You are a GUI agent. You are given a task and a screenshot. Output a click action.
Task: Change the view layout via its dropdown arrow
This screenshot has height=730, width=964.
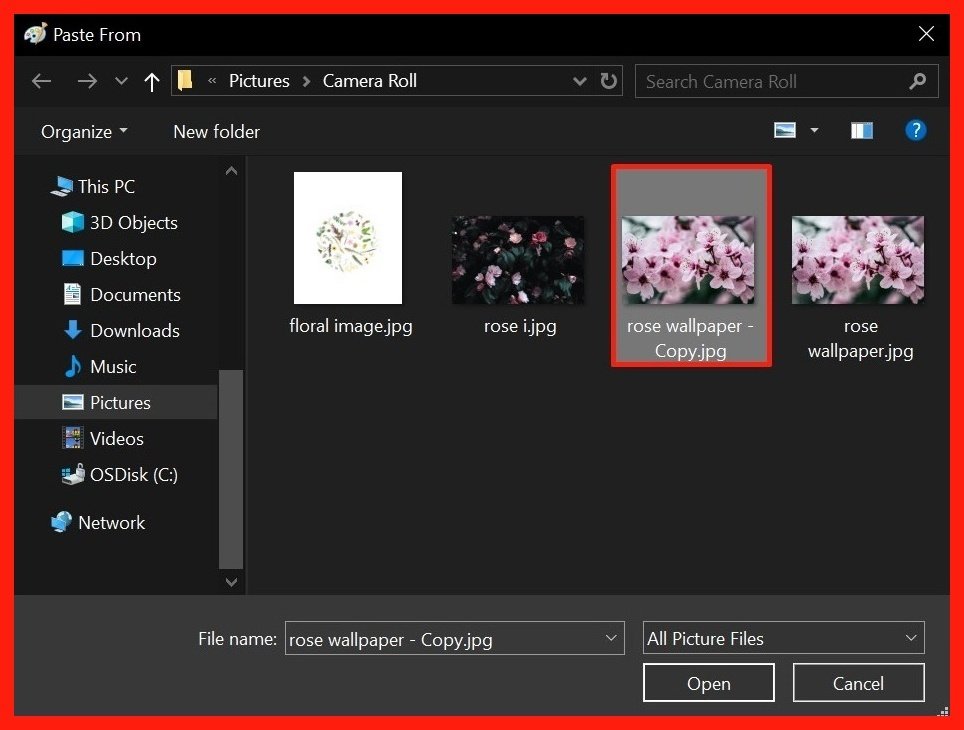click(x=813, y=129)
